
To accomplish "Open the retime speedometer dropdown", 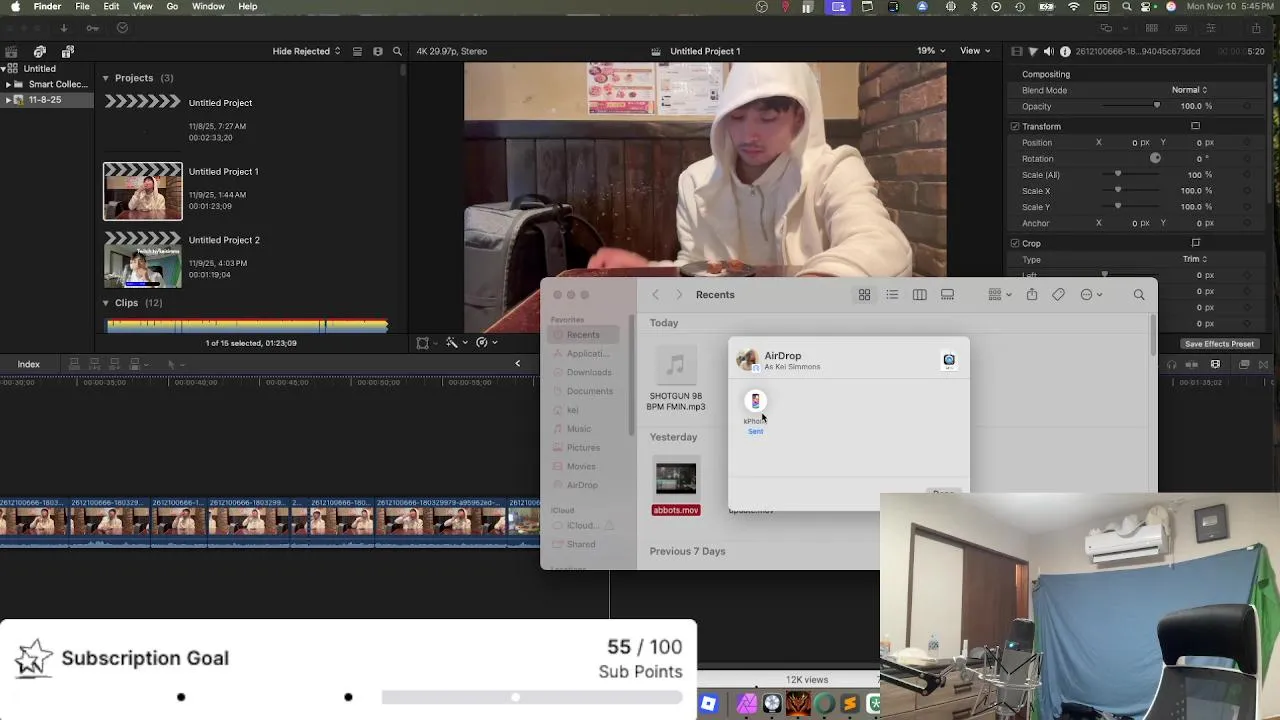I will click(487, 343).
